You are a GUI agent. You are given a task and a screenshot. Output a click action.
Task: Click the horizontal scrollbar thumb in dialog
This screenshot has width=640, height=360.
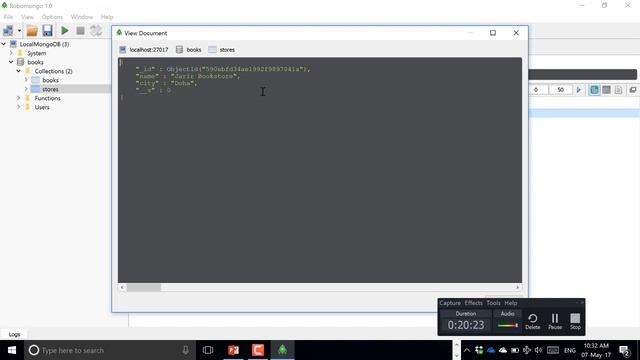pos(144,287)
